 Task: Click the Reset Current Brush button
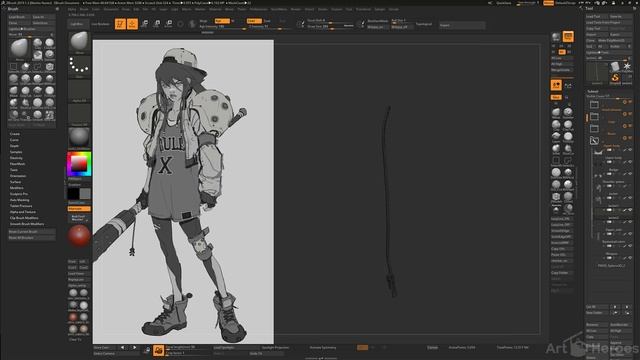[31, 231]
